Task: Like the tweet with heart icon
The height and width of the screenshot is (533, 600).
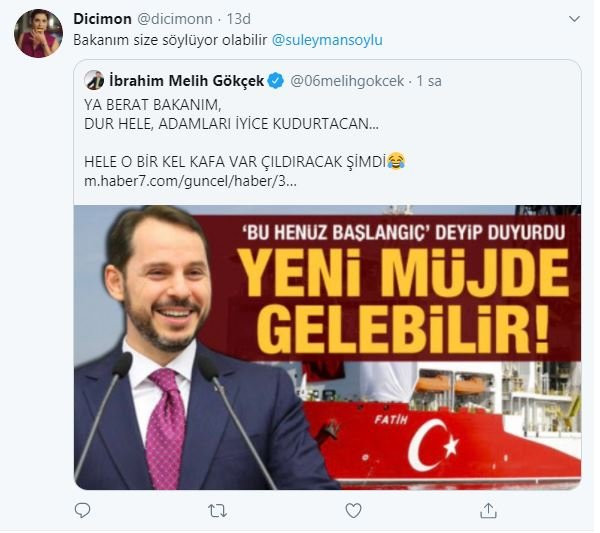Action: [353, 510]
